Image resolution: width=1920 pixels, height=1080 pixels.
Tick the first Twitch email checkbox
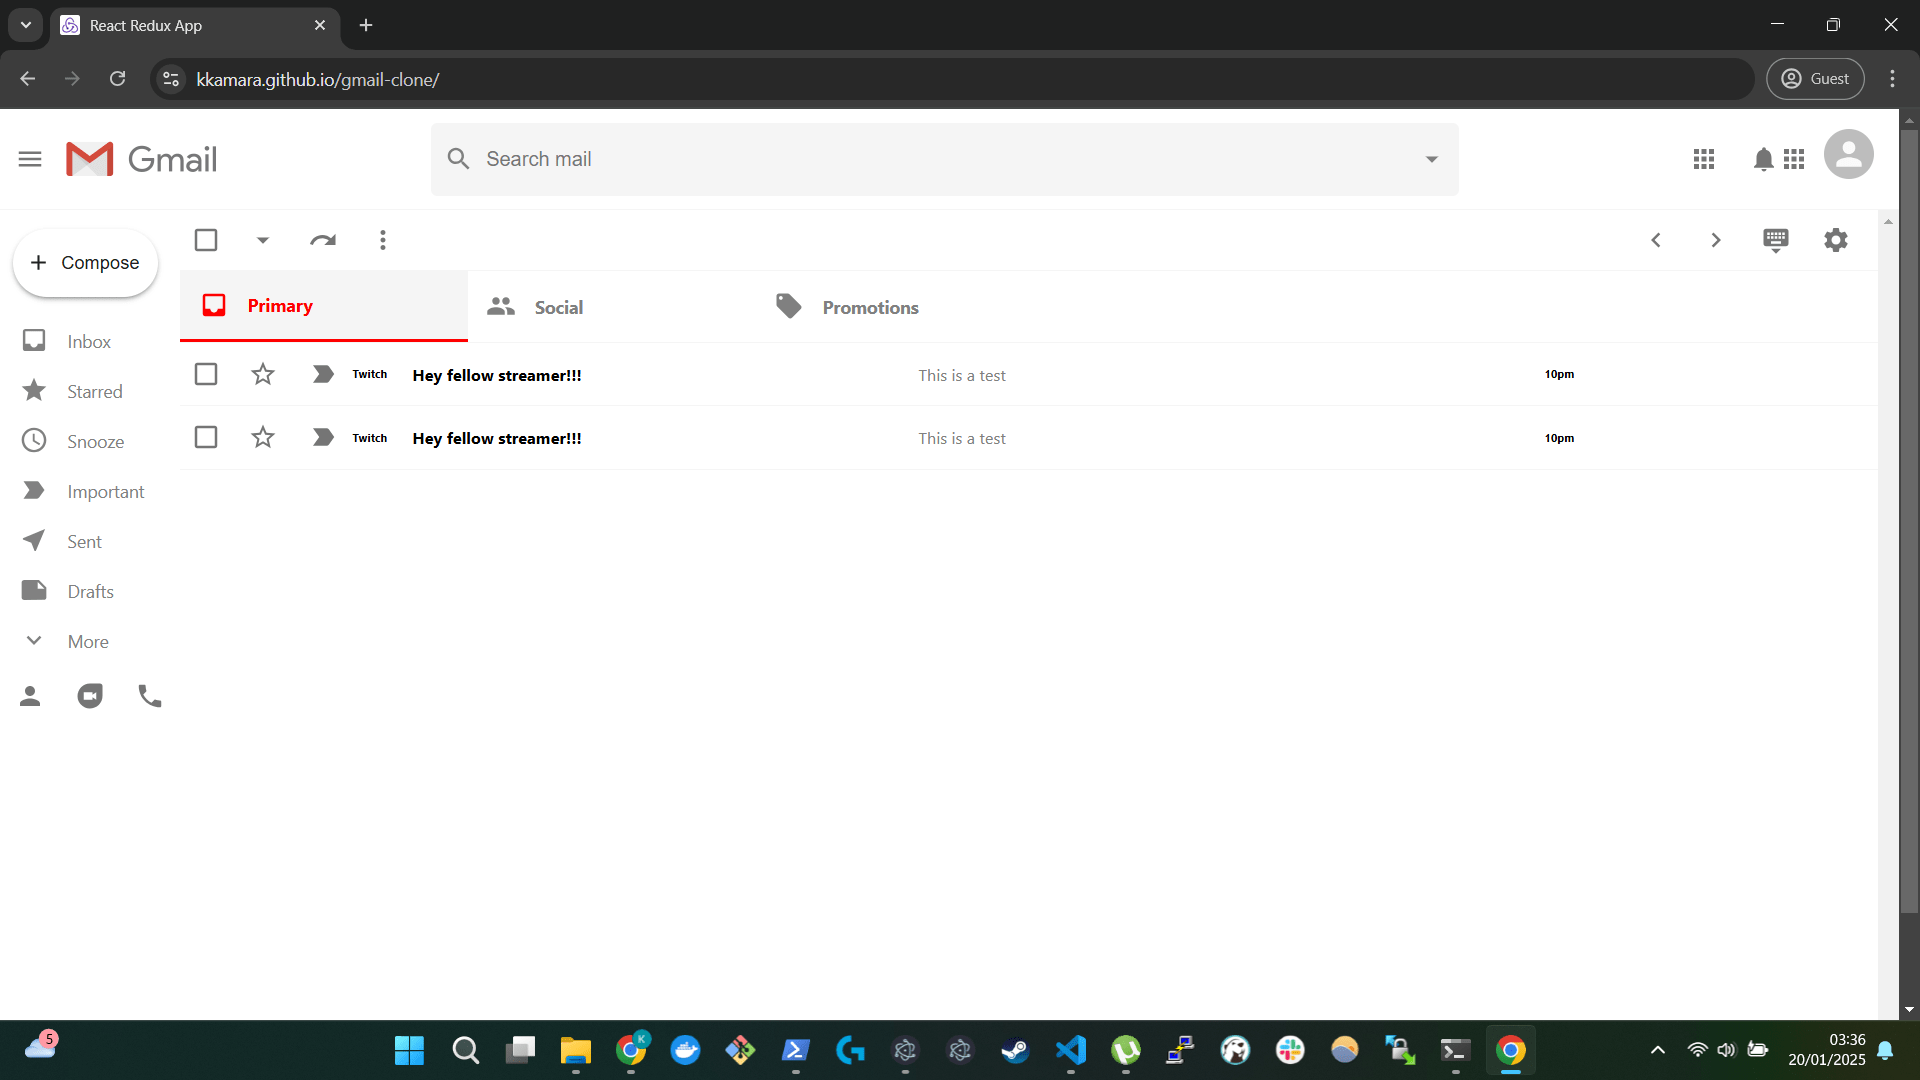click(206, 374)
